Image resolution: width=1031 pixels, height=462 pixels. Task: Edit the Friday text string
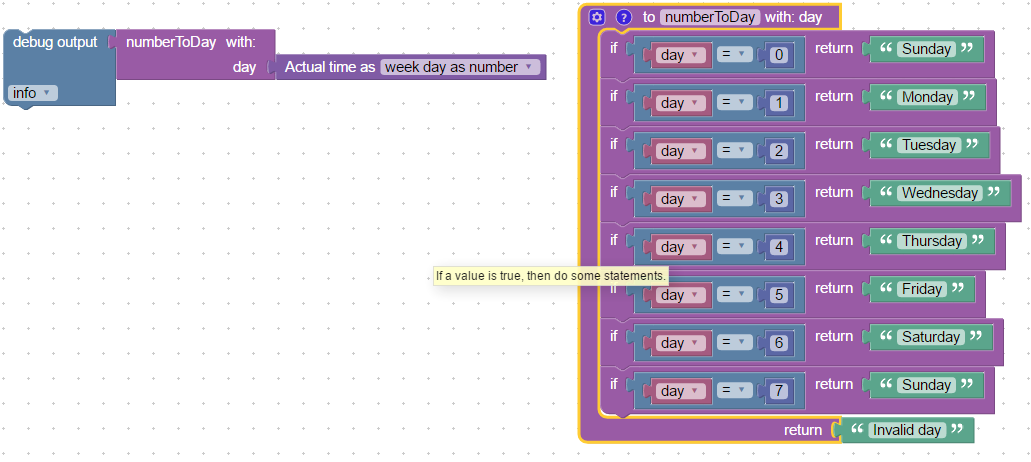pos(921,289)
